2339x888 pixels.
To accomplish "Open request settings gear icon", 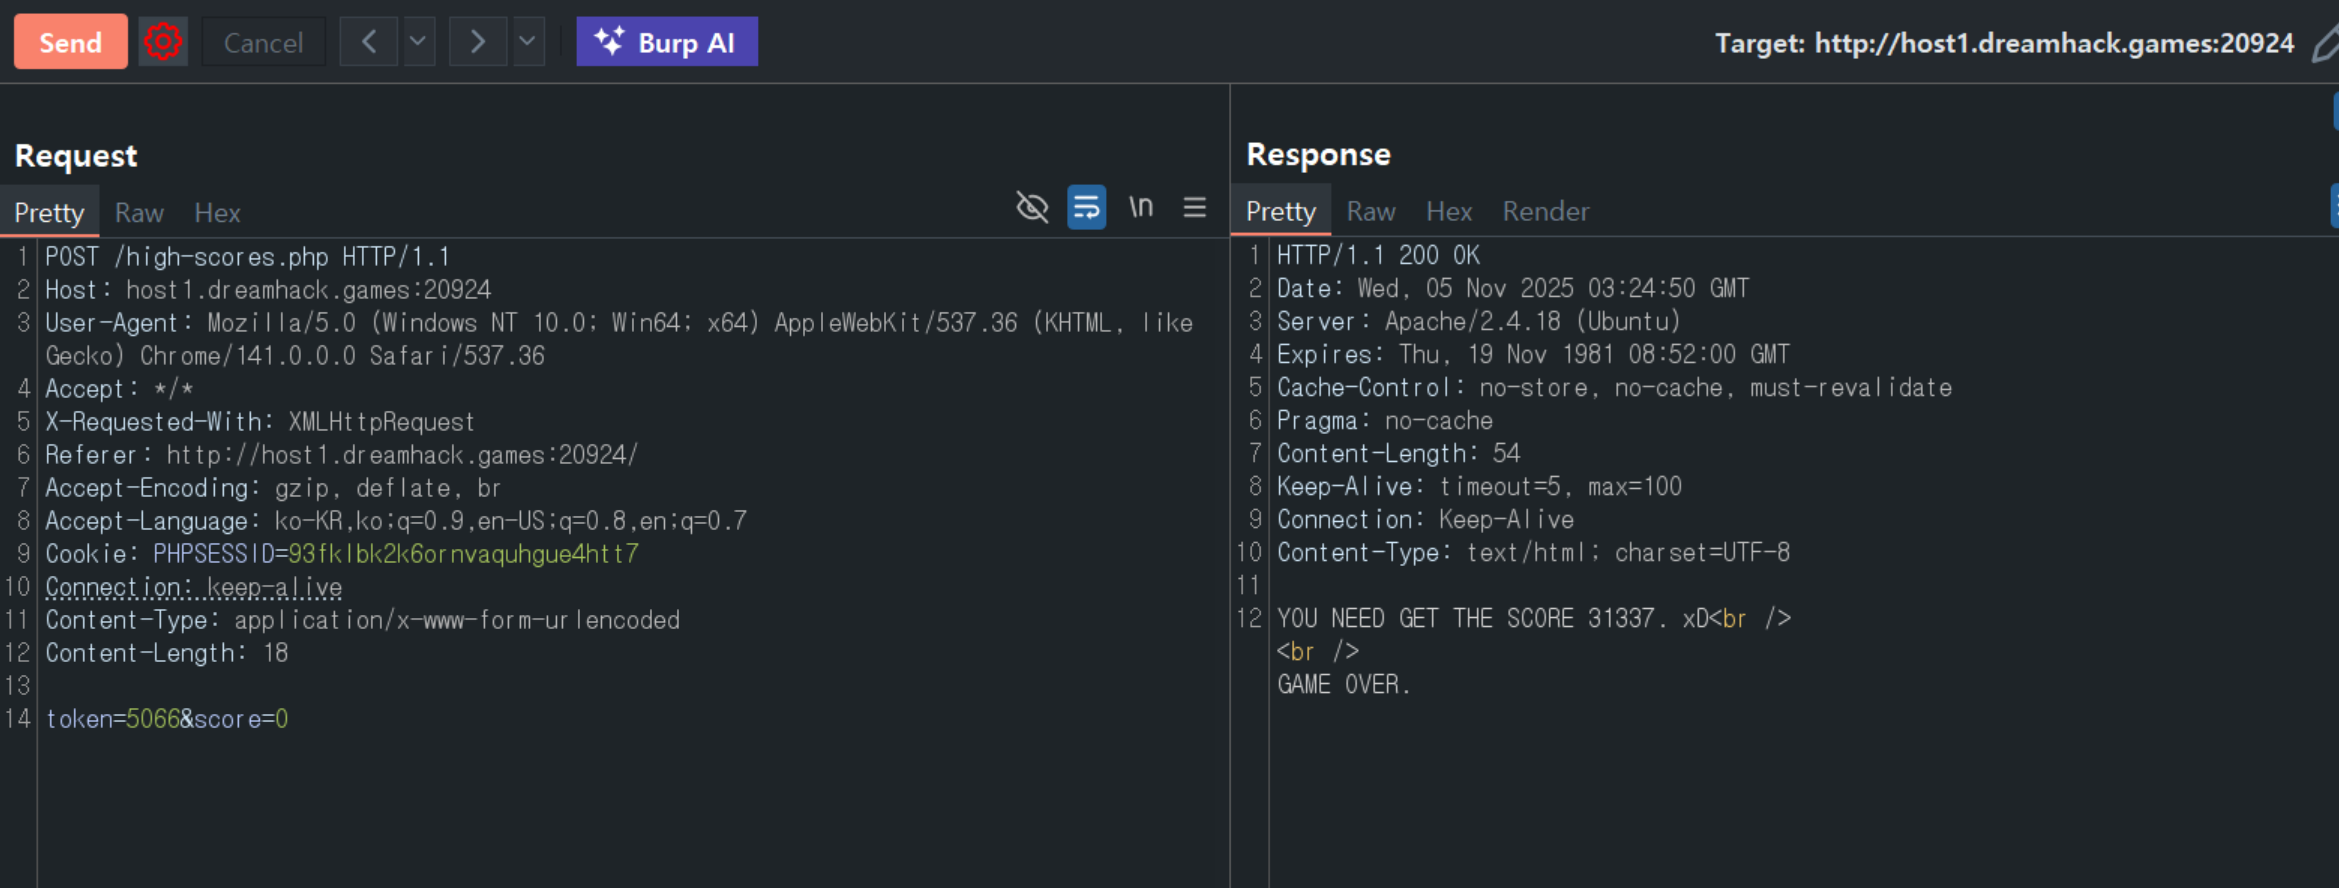I will coord(163,42).
